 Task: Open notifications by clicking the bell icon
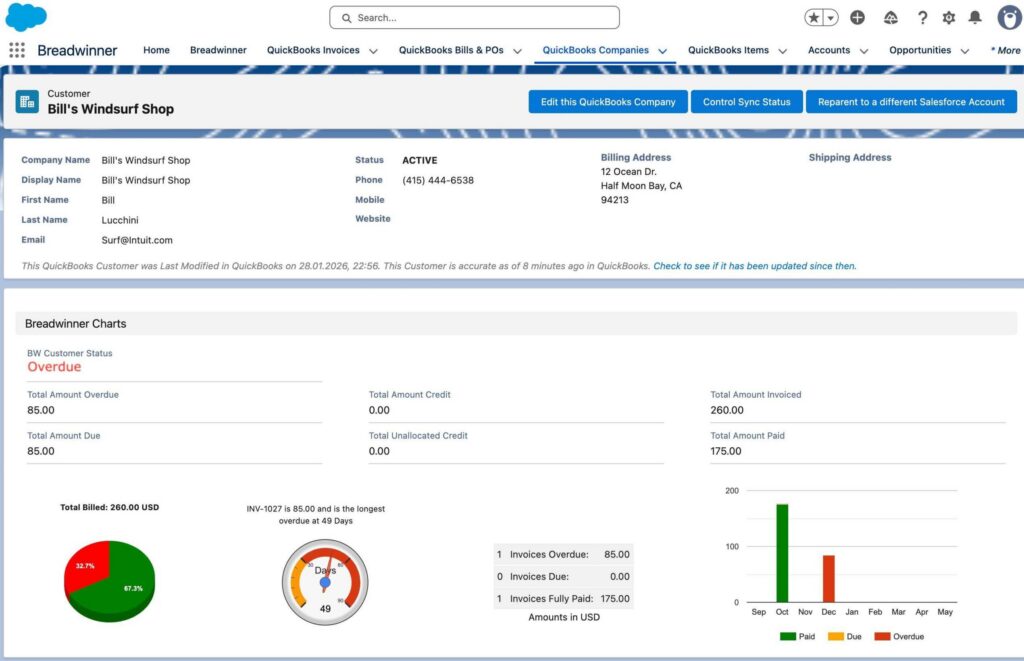[x=975, y=18]
